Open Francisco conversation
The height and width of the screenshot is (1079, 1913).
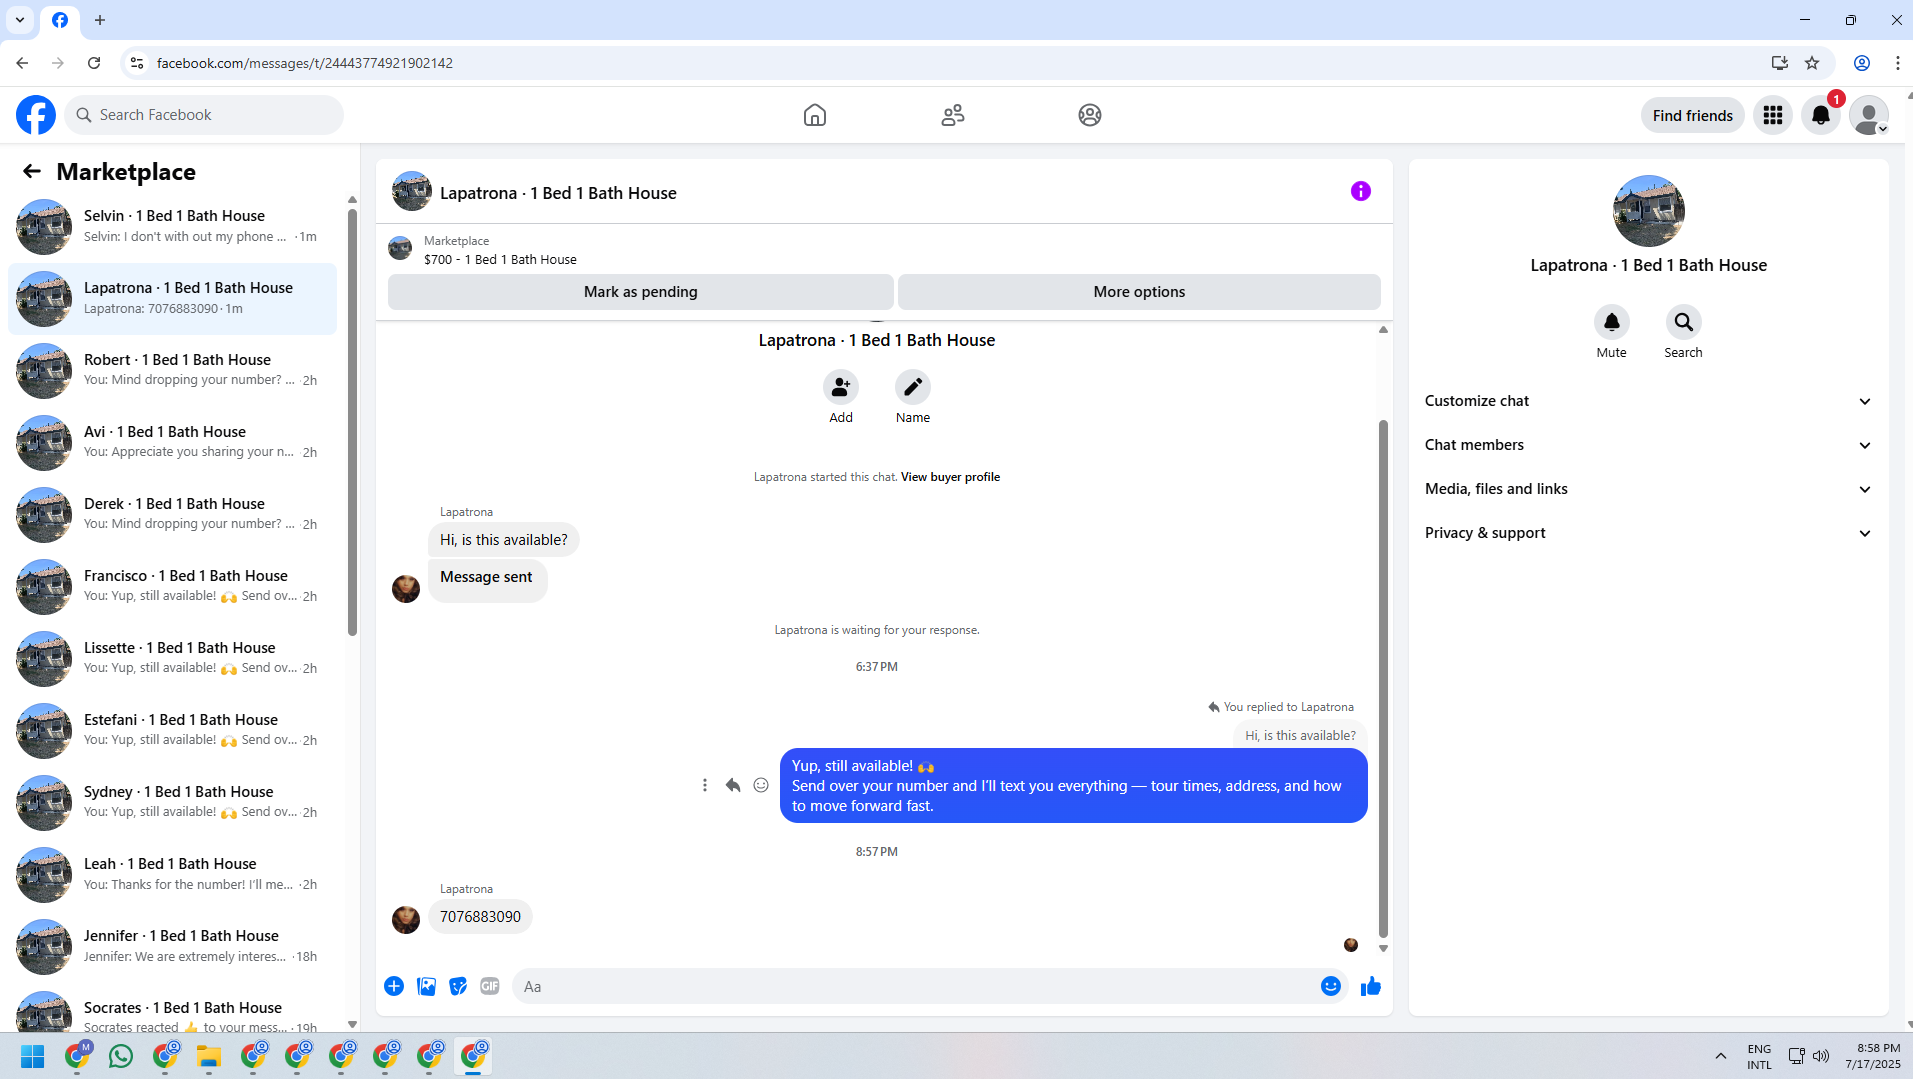172,587
